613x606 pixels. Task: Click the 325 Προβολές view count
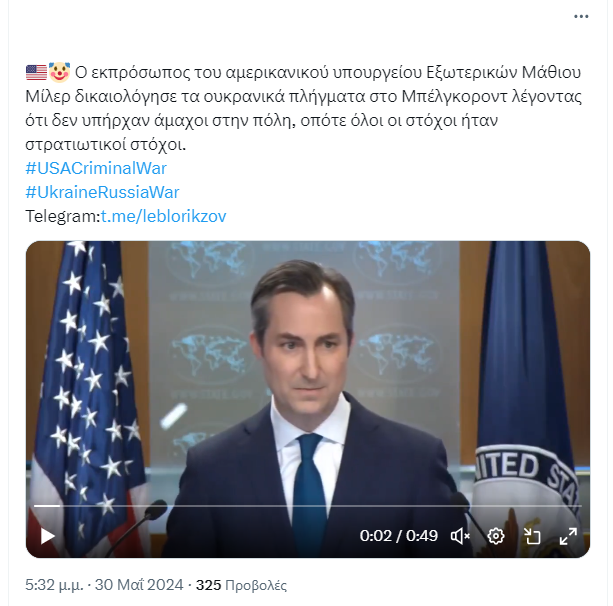pyautogui.click(x=241, y=585)
